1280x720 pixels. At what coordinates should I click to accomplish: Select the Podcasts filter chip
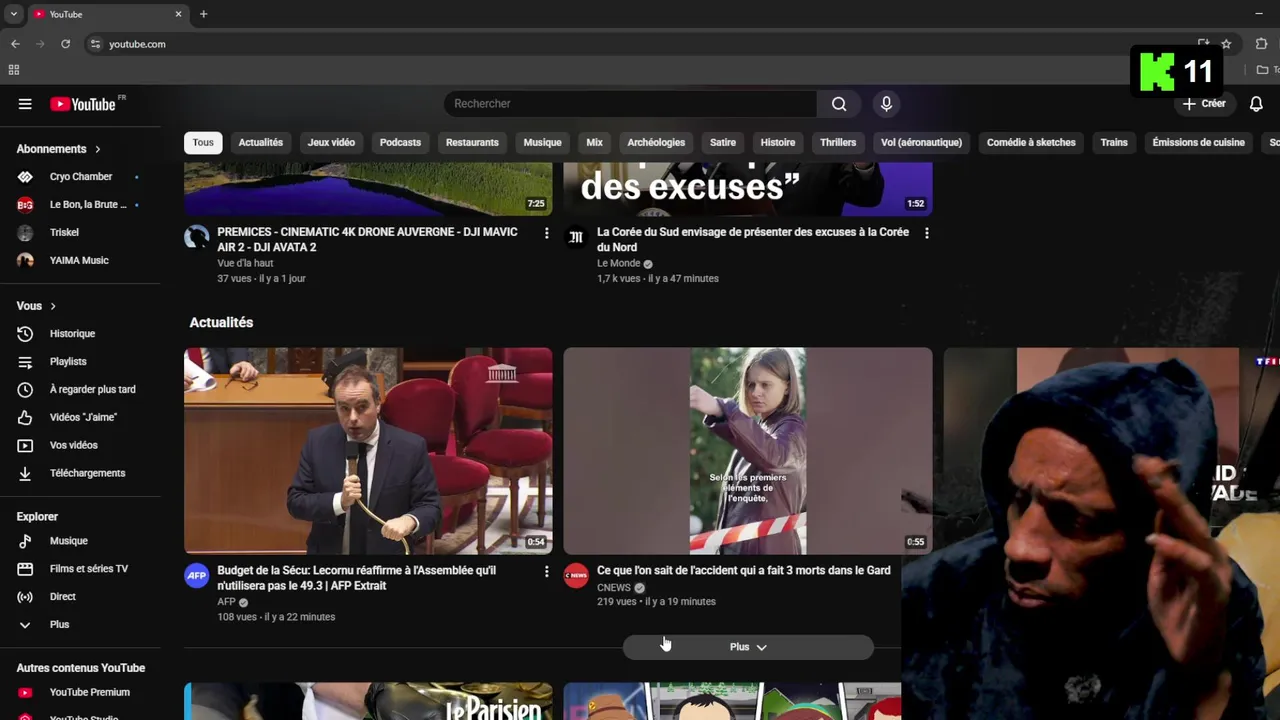pos(400,142)
